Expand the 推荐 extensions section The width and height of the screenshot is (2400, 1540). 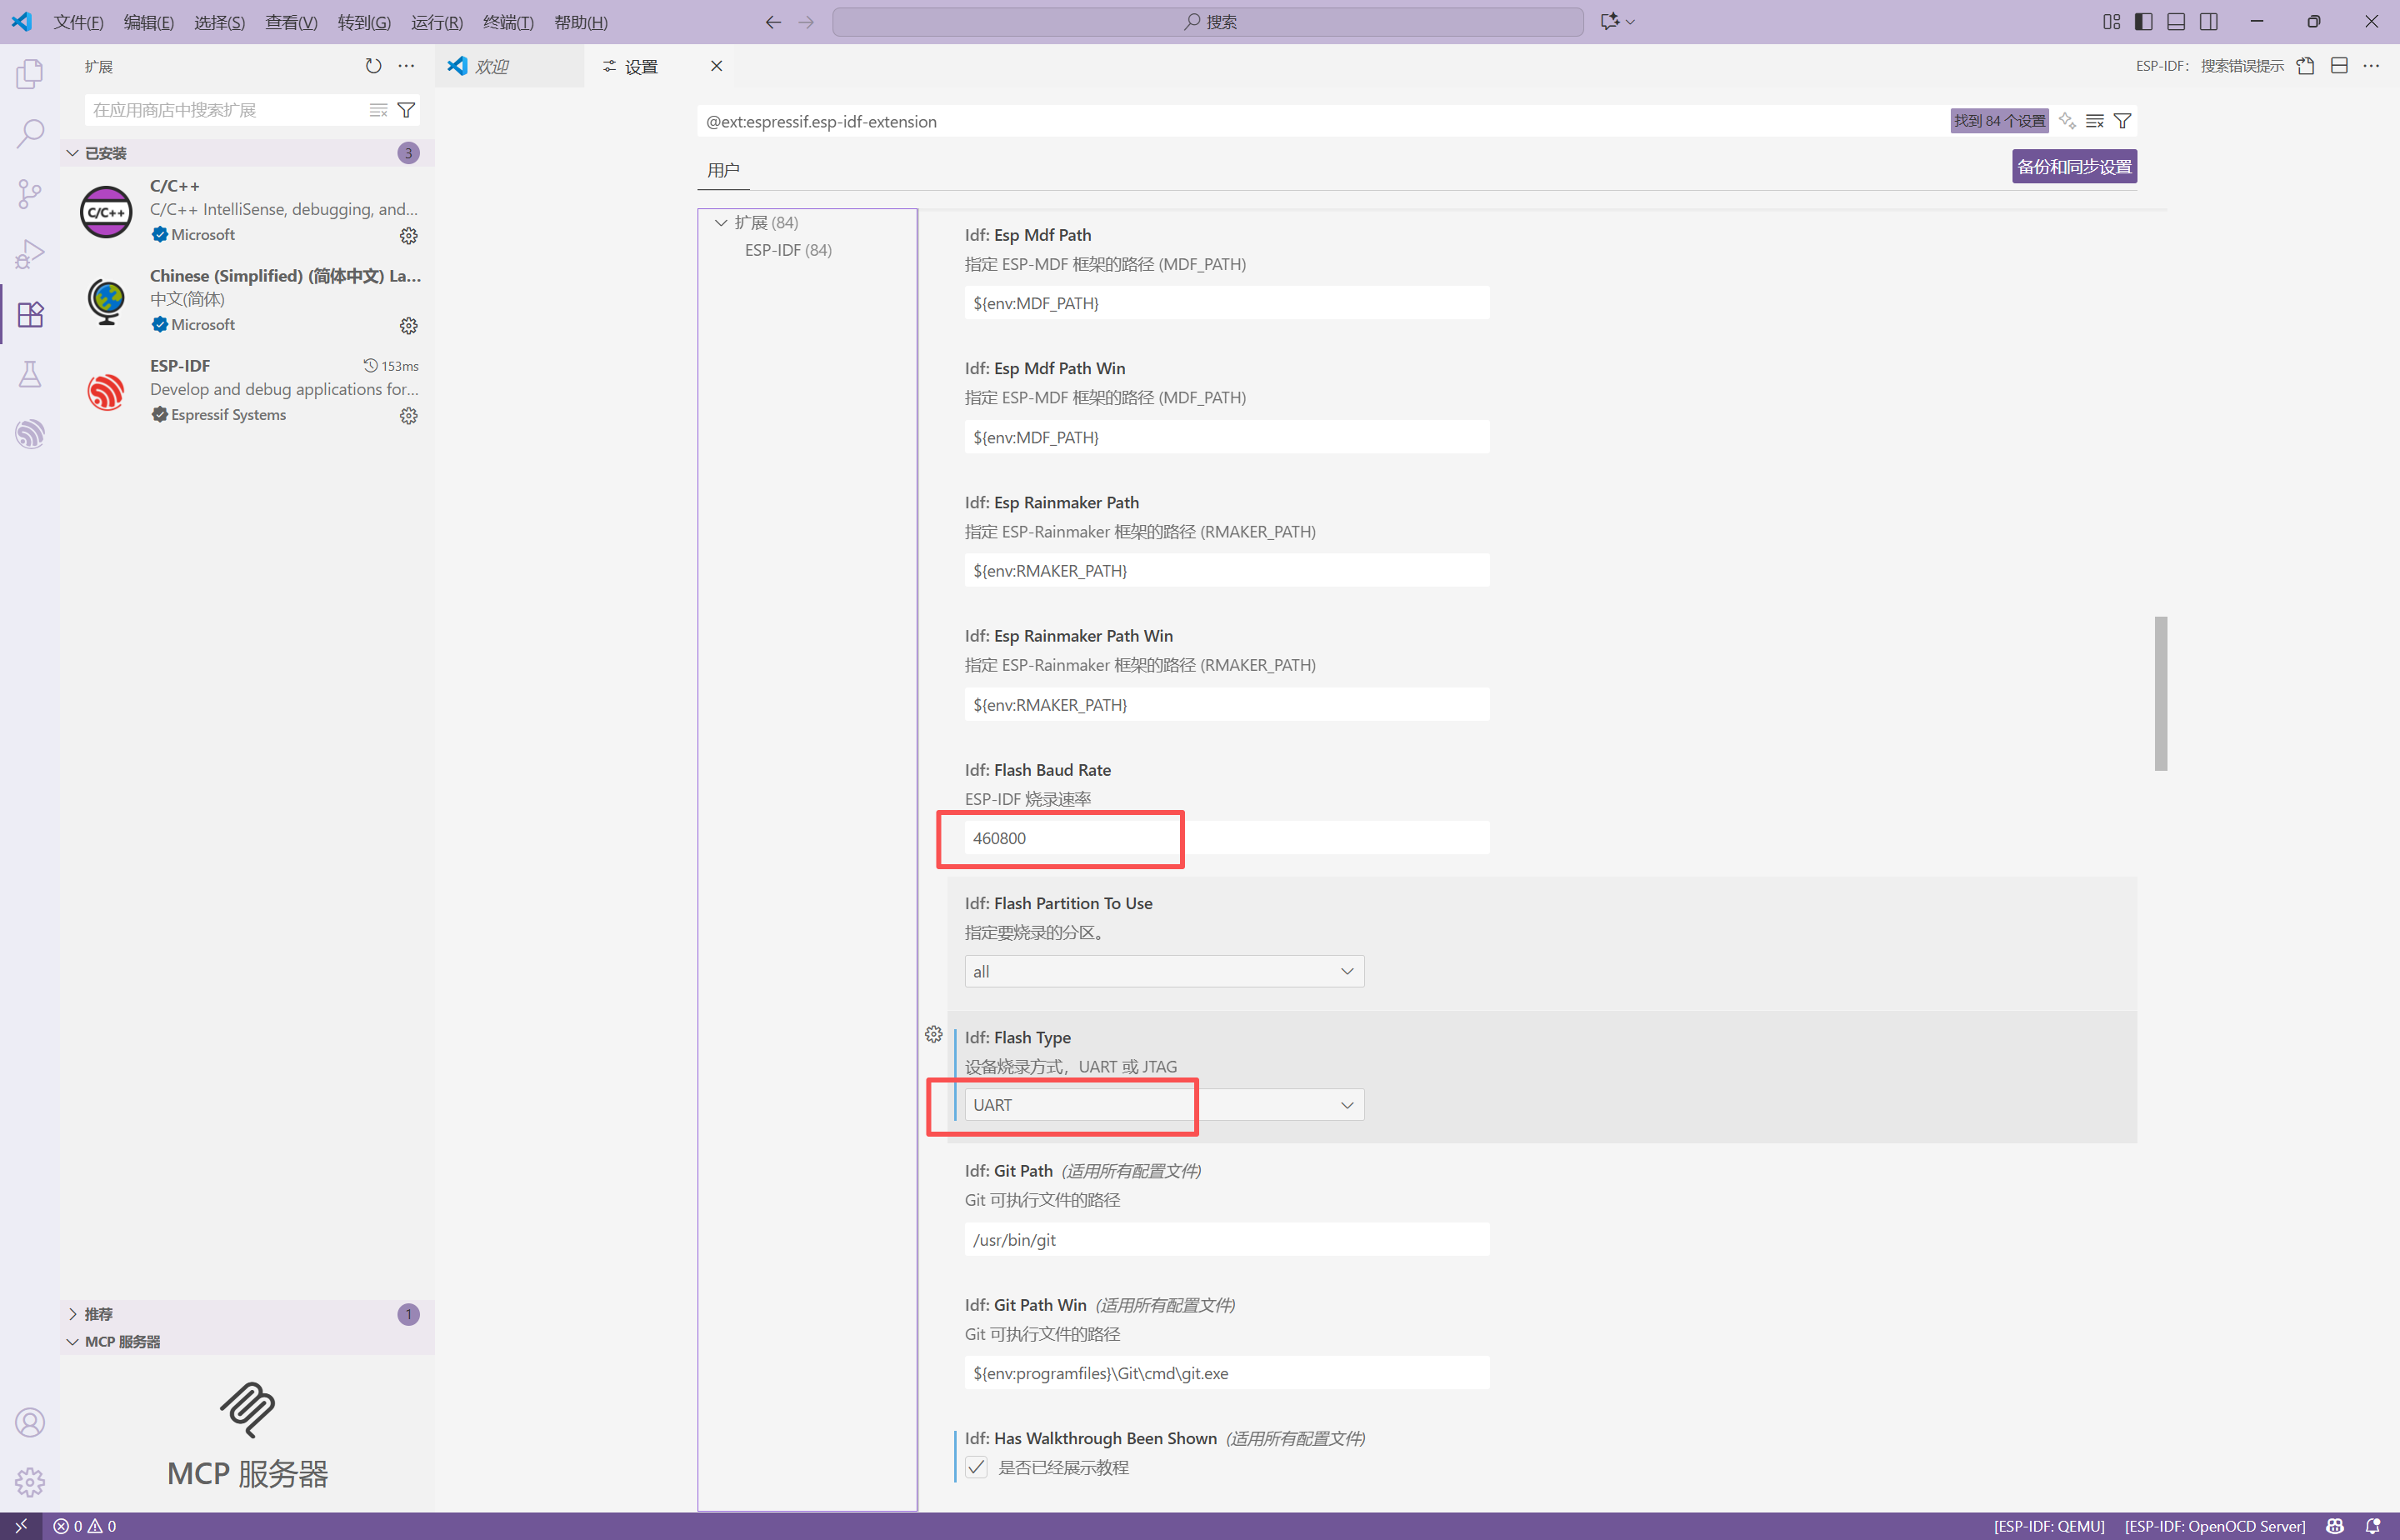[x=98, y=1314]
